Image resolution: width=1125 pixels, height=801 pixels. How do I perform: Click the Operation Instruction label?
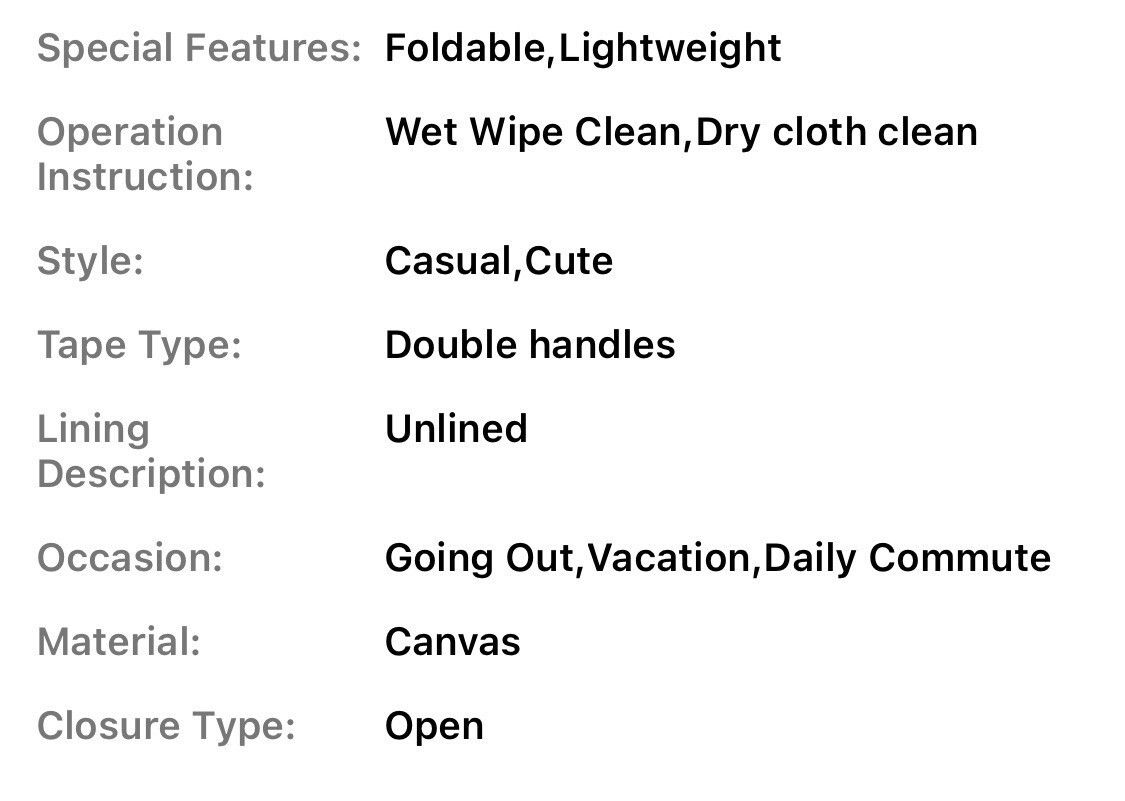(144, 154)
